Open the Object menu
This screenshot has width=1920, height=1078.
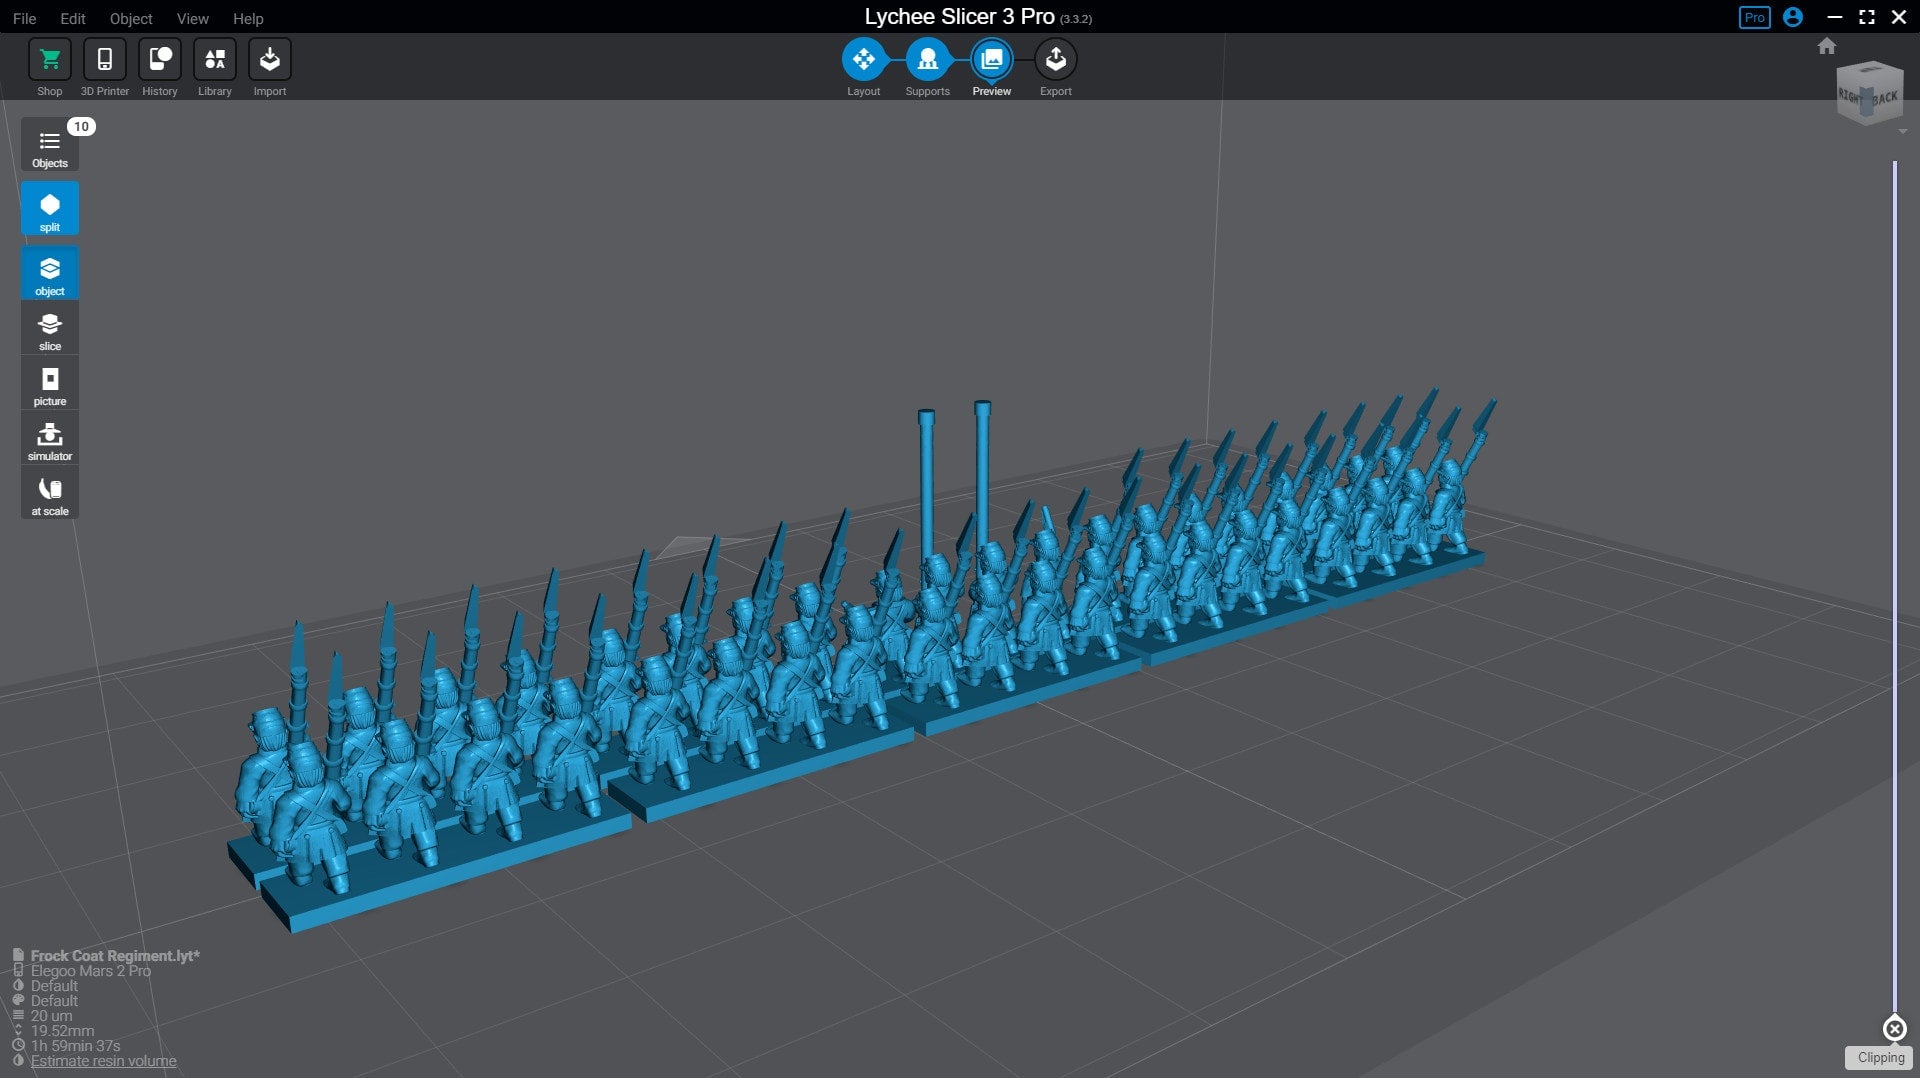pos(131,18)
